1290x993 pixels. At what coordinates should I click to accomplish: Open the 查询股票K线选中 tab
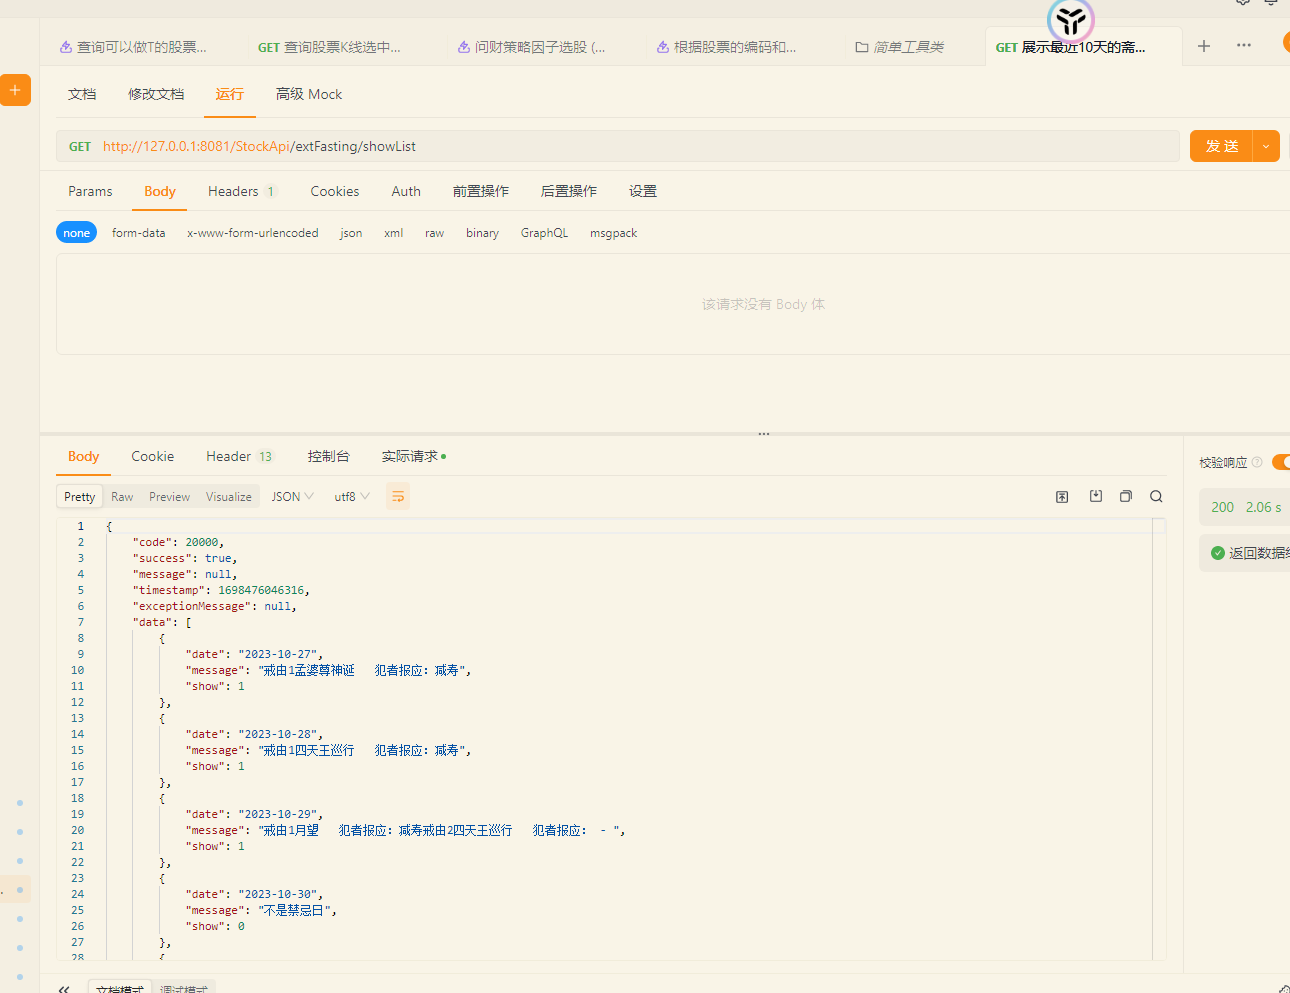[329, 47]
